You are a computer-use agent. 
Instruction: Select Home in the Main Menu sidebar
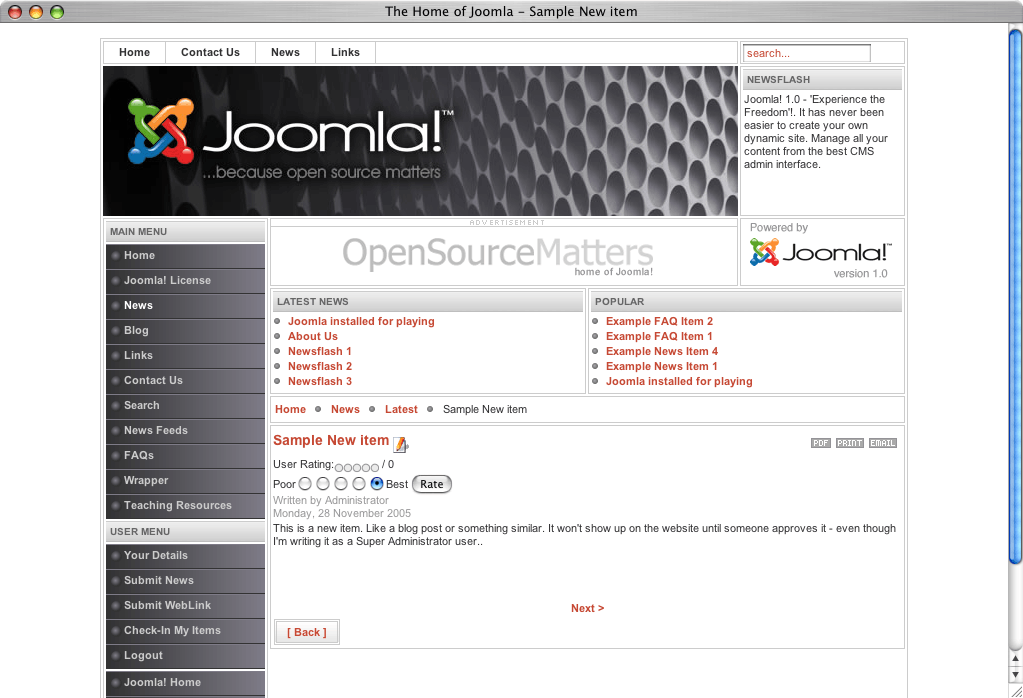point(185,256)
